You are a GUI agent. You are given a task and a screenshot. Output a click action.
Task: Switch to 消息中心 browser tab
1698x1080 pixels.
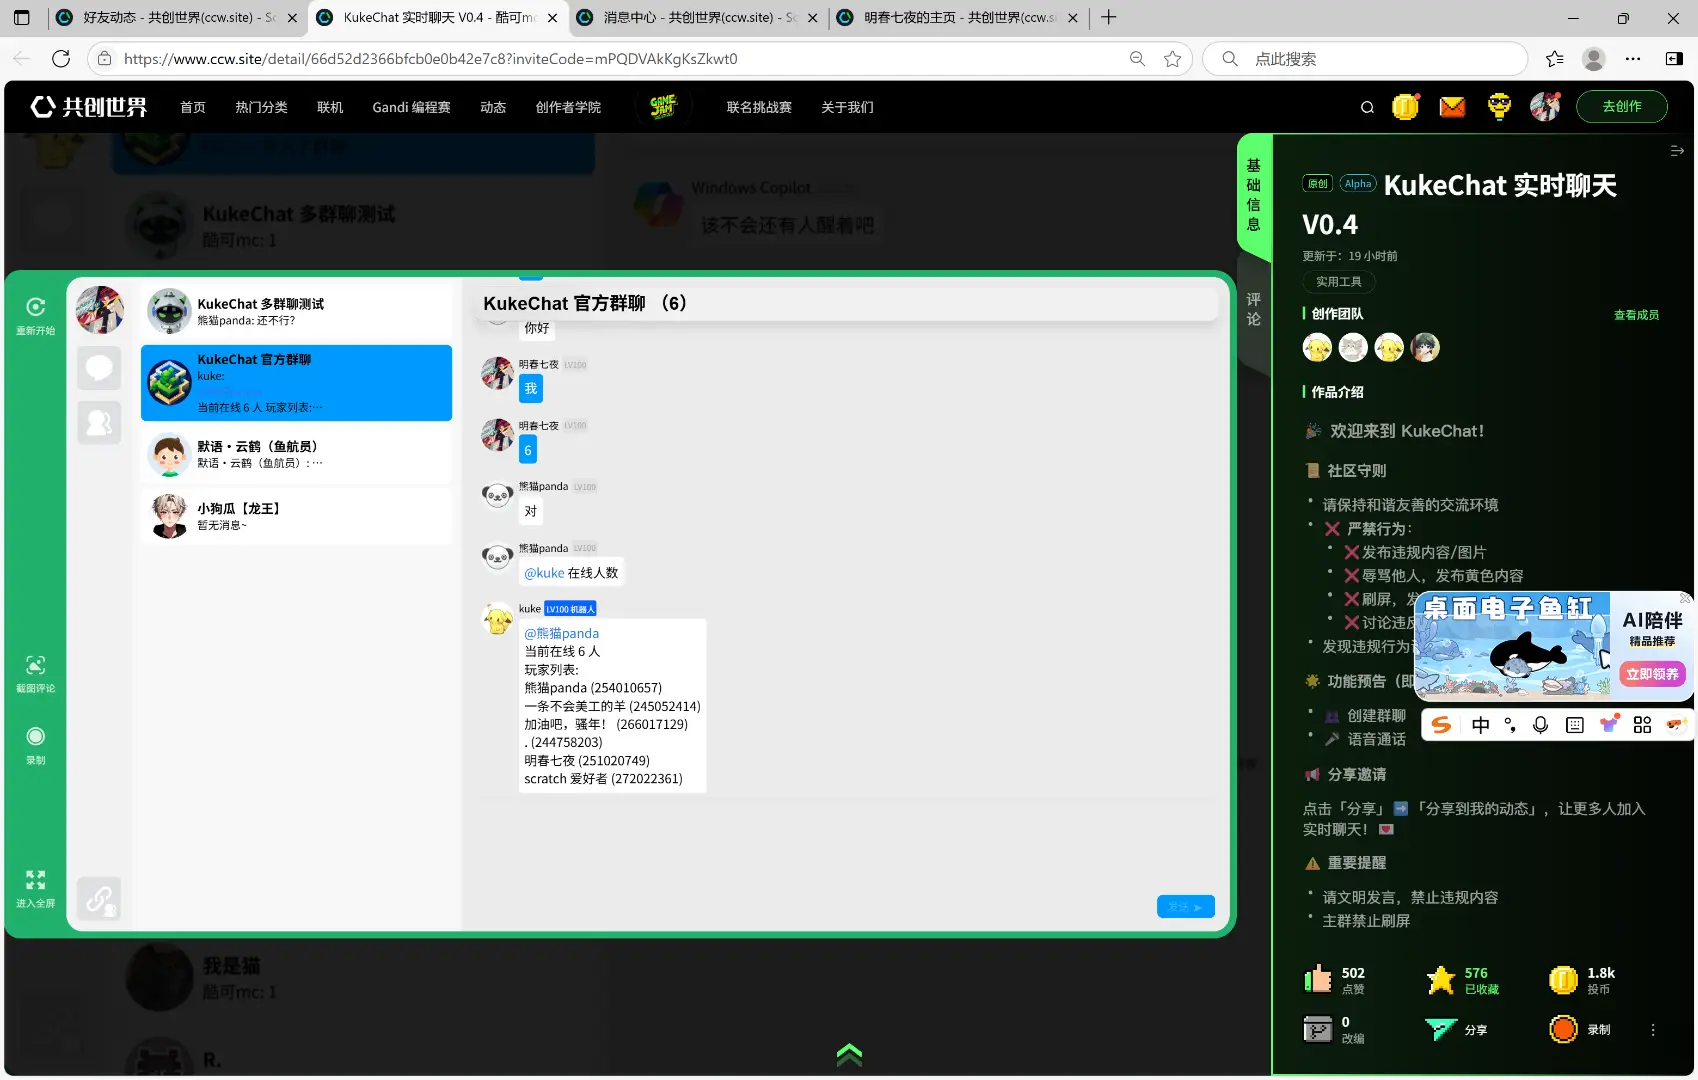pyautogui.click(x=698, y=18)
